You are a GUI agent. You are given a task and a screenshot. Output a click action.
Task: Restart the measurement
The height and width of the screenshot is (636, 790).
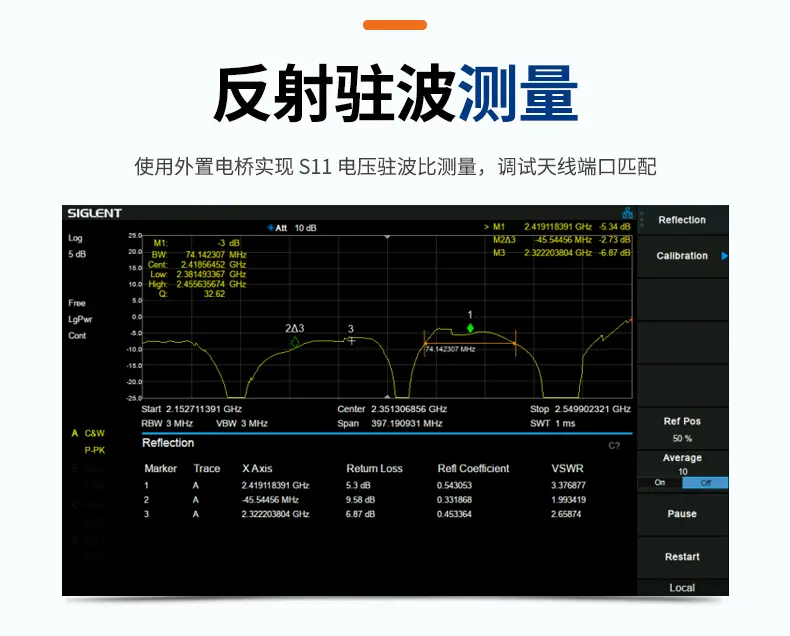coord(682,556)
